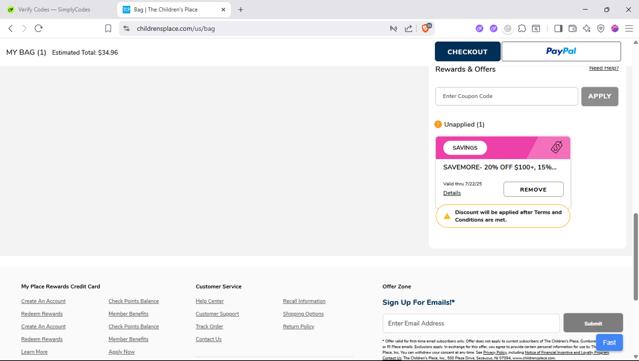Click the browser address bar URL
The image size is (639, 361).
[x=176, y=29]
